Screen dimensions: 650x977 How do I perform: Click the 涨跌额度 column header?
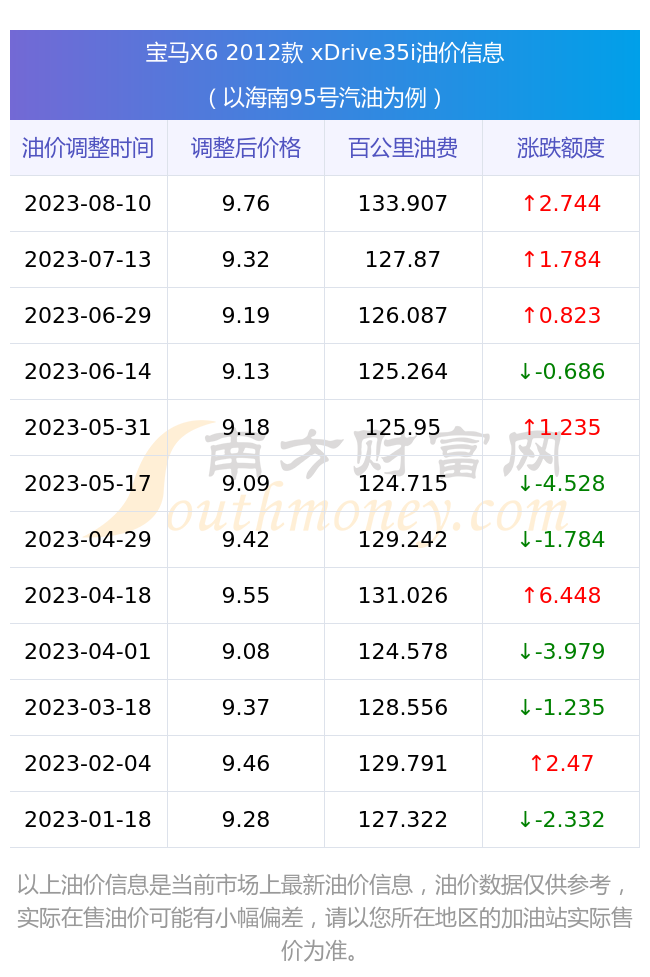tap(561, 148)
